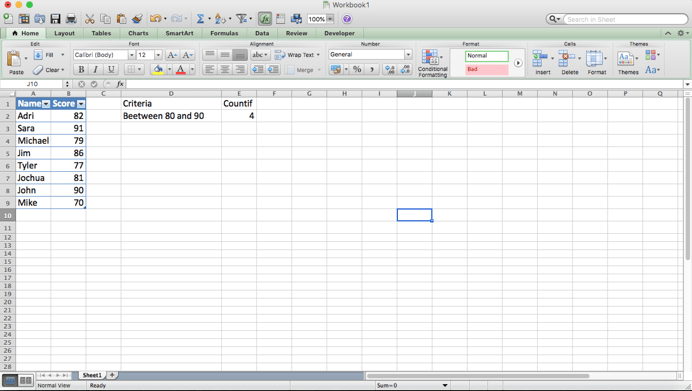This screenshot has width=692, height=391.
Task: Toggle Italic formatting
Action: (x=96, y=69)
